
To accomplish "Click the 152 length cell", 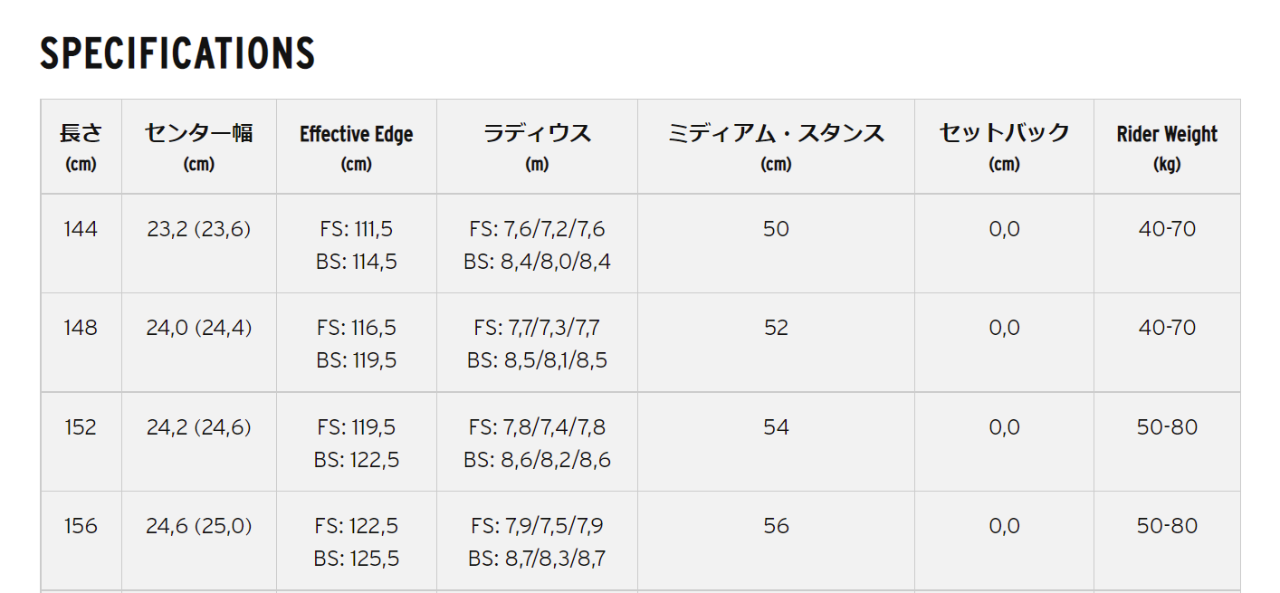I will click(x=80, y=427).
